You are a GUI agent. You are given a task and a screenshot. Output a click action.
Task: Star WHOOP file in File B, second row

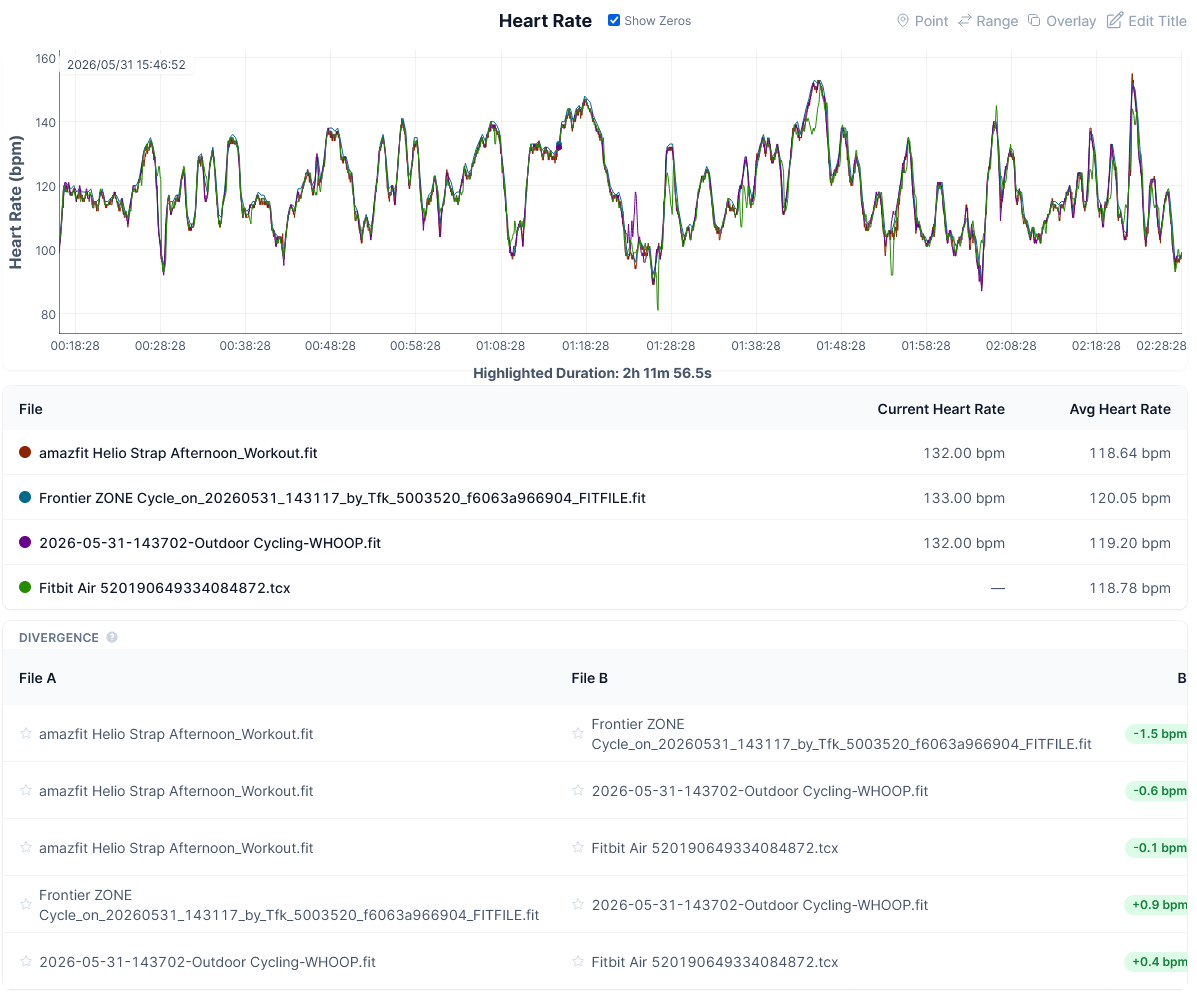578,791
